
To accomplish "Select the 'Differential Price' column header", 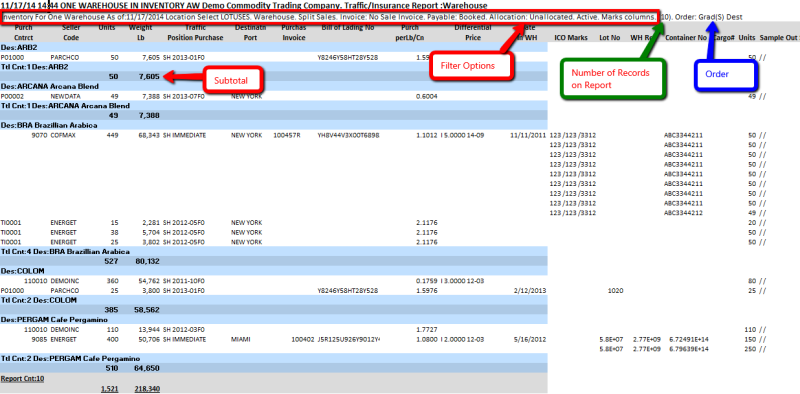I will (473, 33).
